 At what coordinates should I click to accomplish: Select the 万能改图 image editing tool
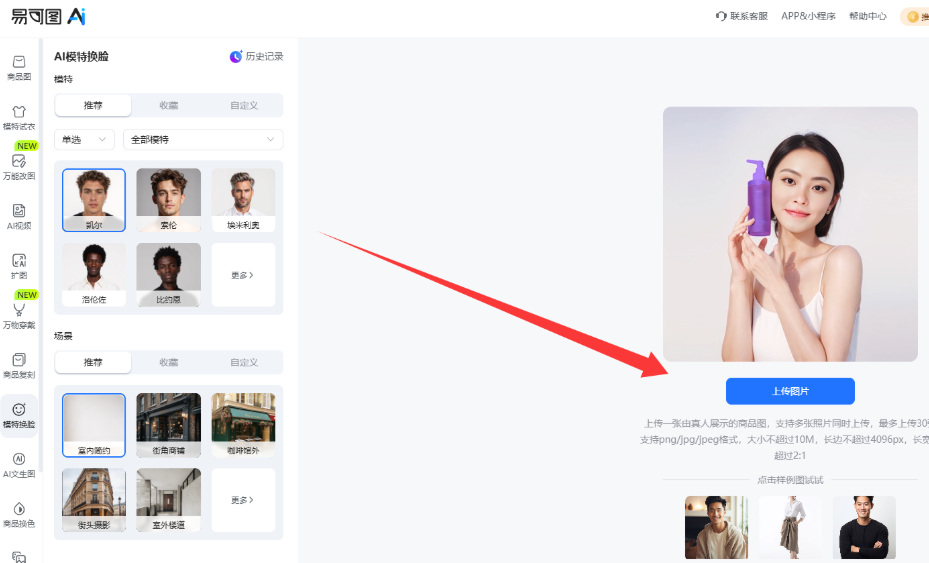pos(19,166)
